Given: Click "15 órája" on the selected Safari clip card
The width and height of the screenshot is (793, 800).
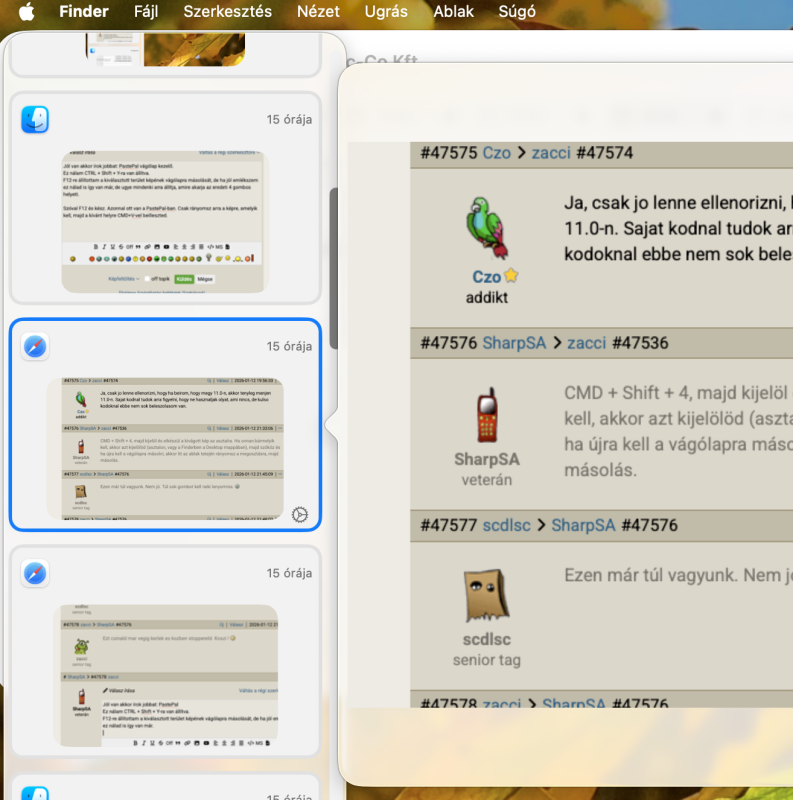Looking at the screenshot, I should click(x=289, y=346).
